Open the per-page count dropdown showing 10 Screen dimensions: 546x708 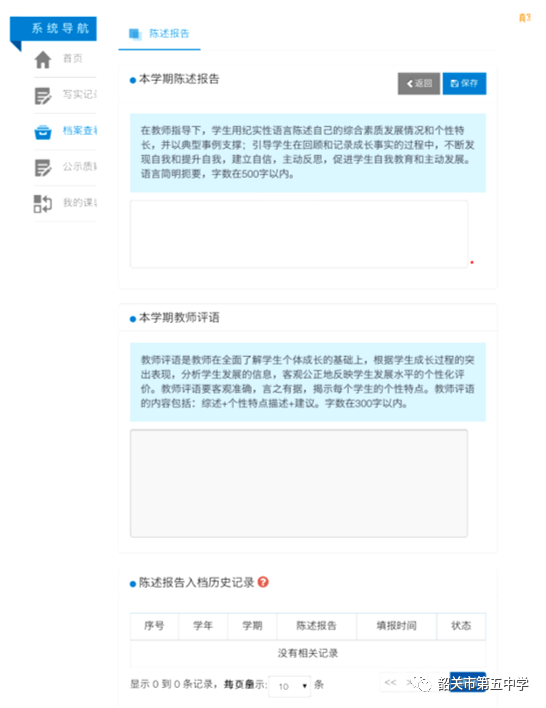289,686
